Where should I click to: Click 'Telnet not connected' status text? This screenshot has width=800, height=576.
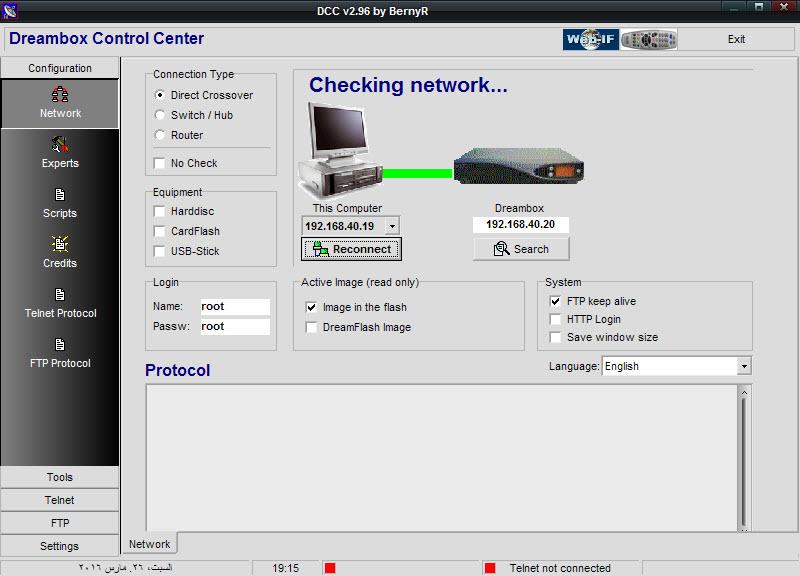(560, 568)
